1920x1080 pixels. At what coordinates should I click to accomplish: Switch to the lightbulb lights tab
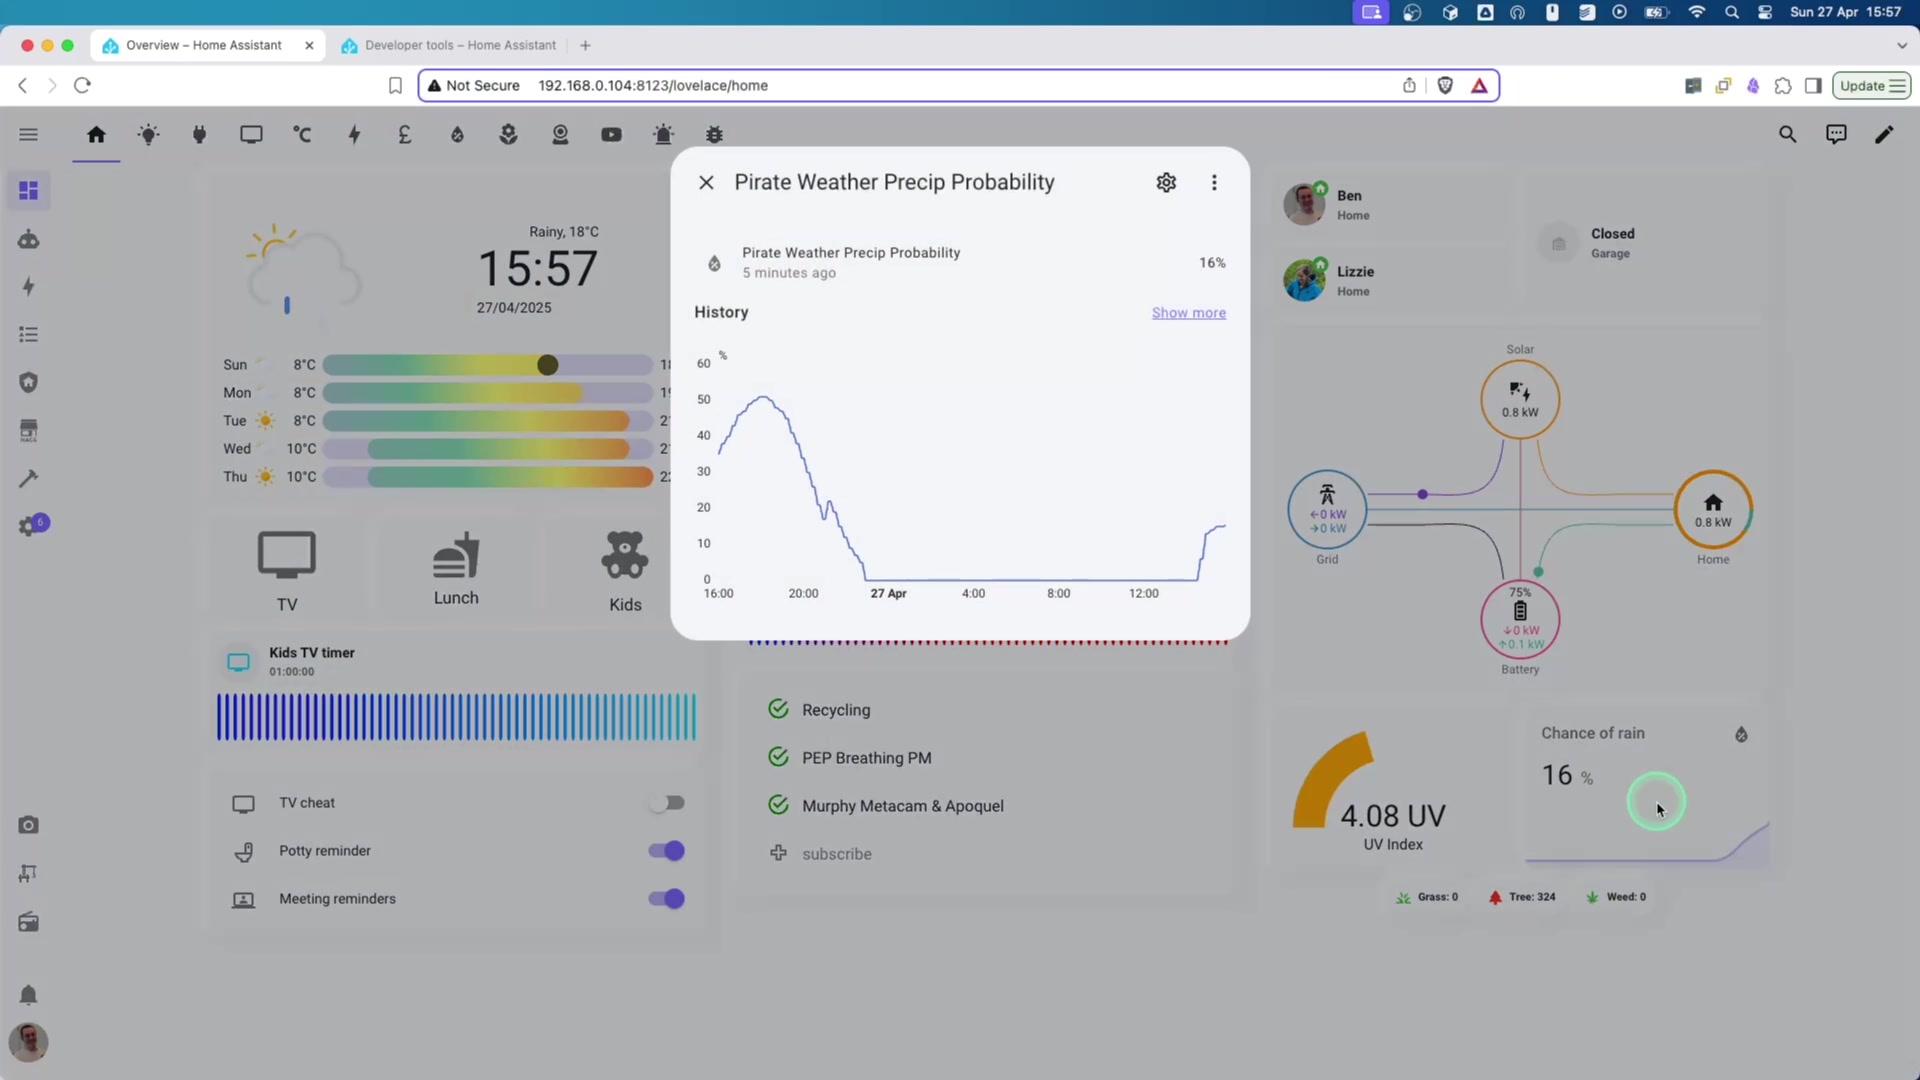point(148,134)
